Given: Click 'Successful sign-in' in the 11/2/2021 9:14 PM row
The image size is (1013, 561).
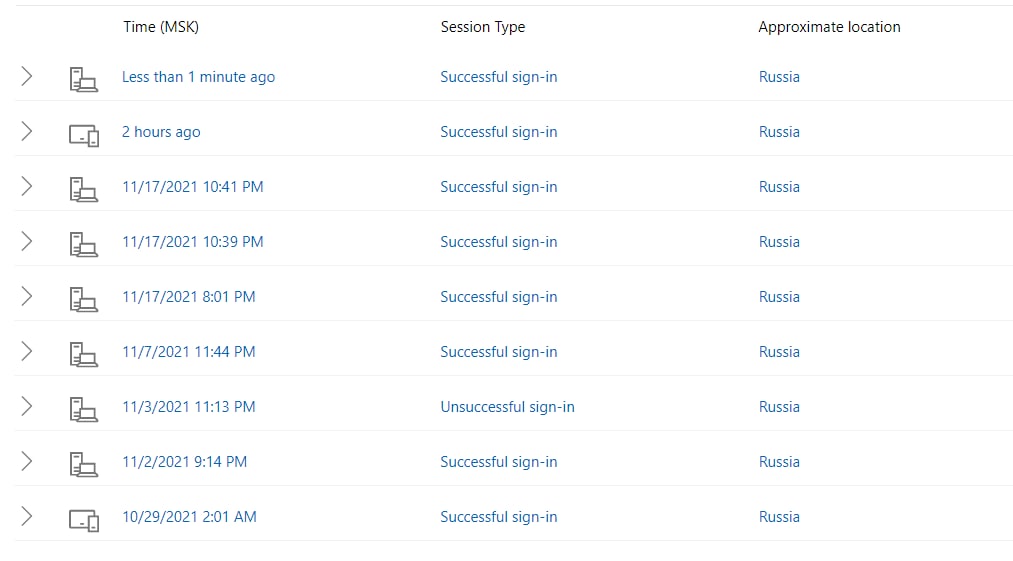Looking at the screenshot, I should tap(499, 461).
